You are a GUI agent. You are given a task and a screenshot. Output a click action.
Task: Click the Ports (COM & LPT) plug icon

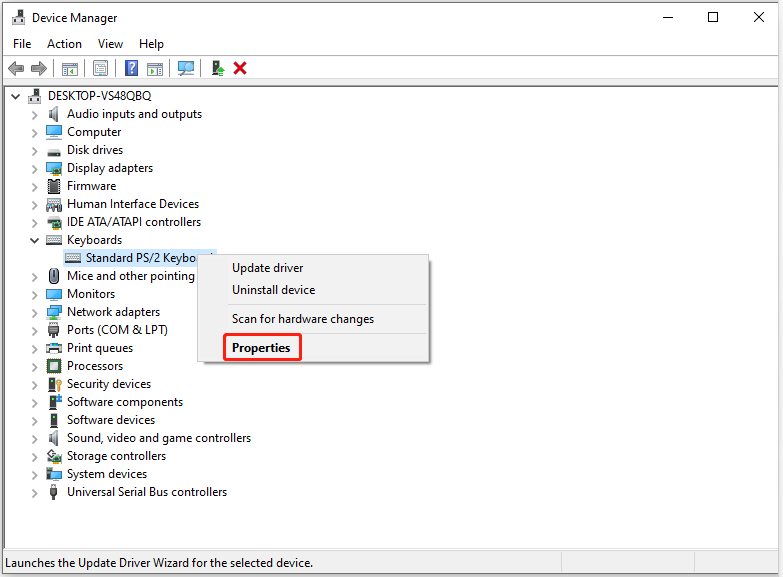click(x=53, y=330)
